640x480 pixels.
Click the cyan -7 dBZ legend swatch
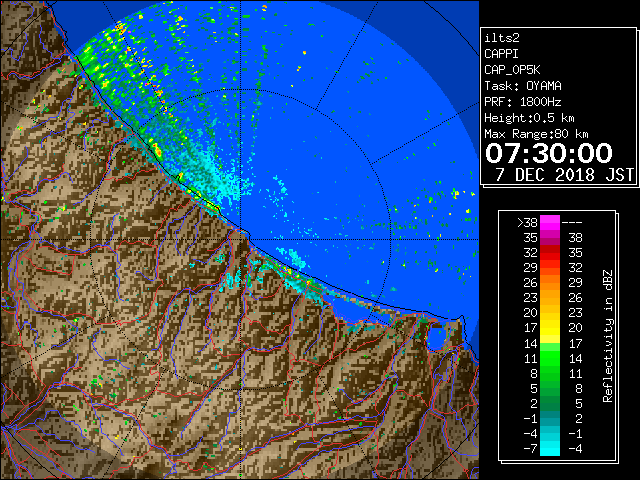(550, 448)
